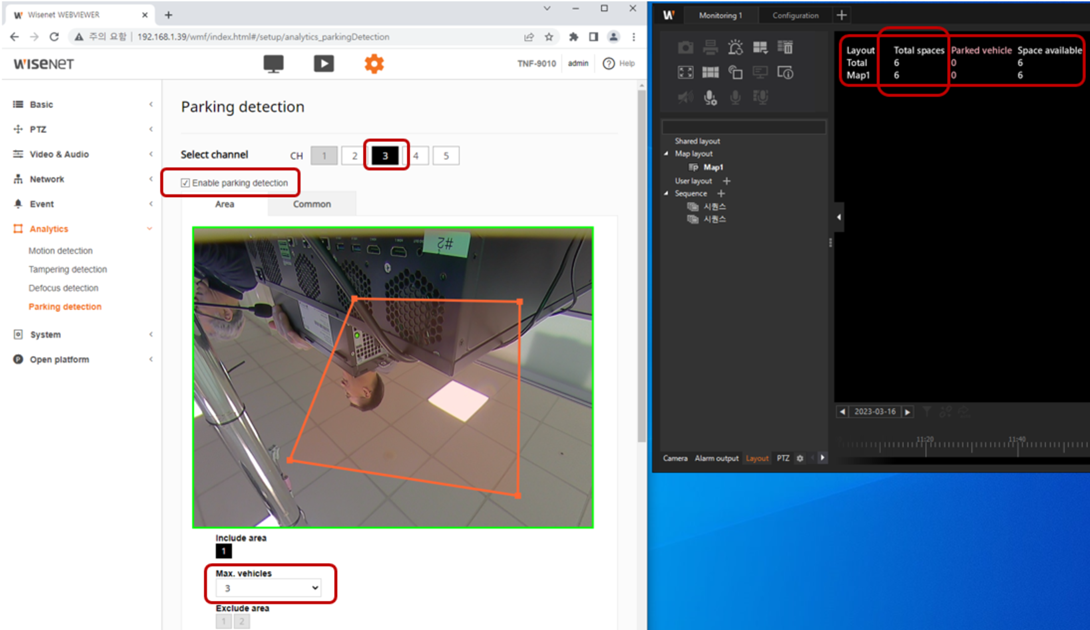Select channel 2
The image size is (1090, 630).
354,156
